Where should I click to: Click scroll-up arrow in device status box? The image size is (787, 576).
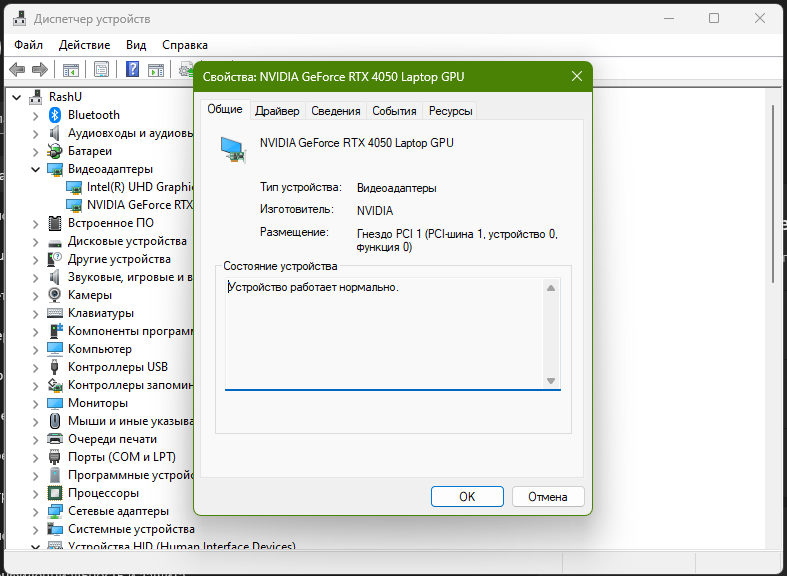pos(551,288)
